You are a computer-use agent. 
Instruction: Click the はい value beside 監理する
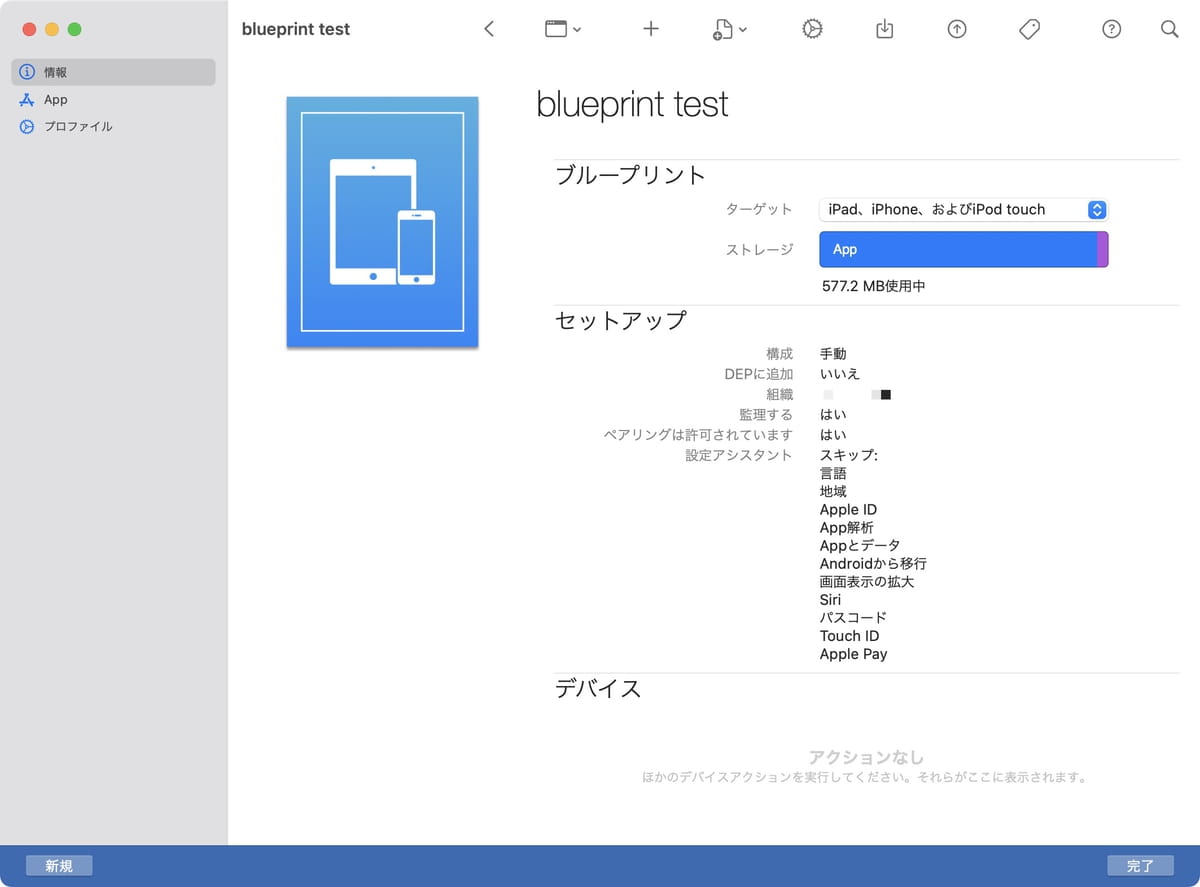(x=833, y=414)
